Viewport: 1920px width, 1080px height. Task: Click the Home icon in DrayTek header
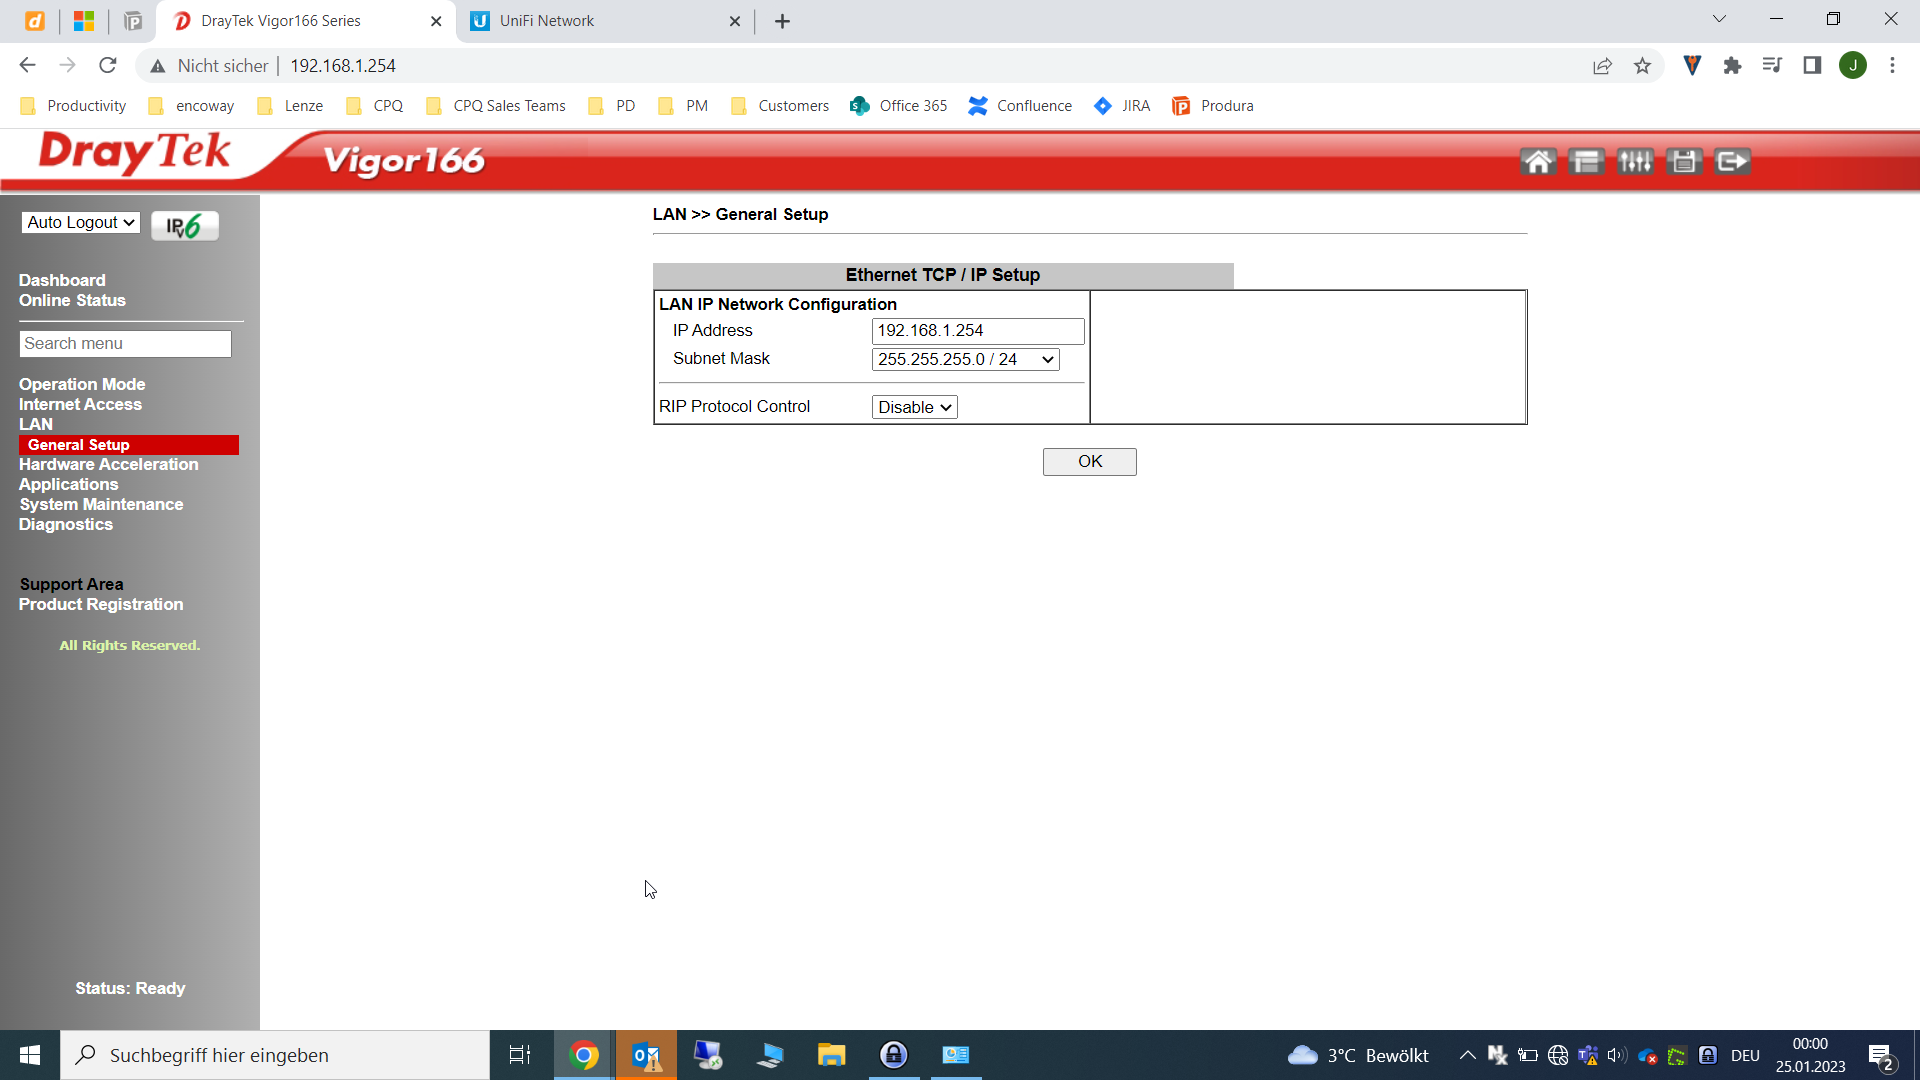click(1538, 161)
